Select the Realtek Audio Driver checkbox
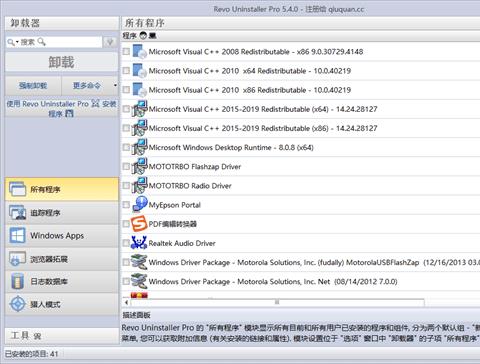 tap(126, 243)
